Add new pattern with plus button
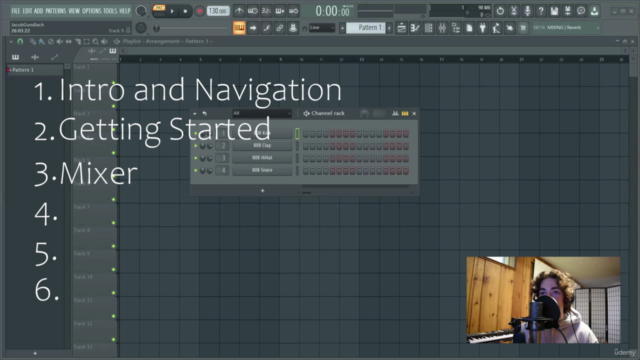The height and width of the screenshot is (360, 640). 389,28
